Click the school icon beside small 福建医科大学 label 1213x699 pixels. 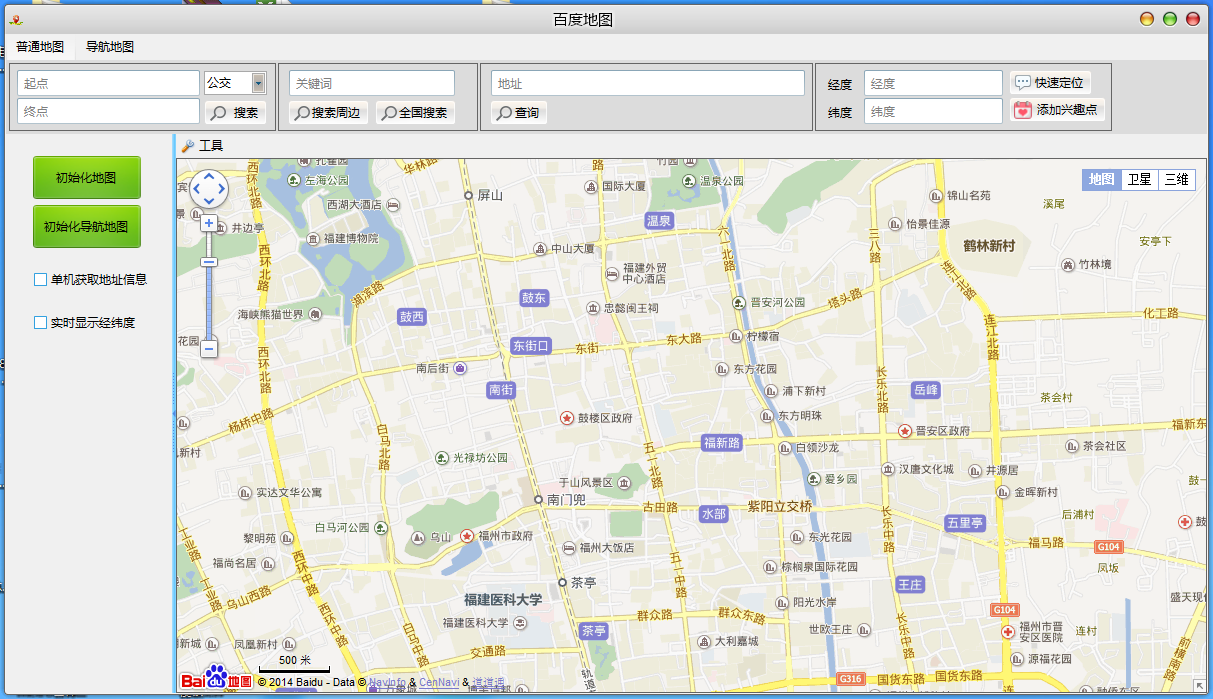[520, 622]
